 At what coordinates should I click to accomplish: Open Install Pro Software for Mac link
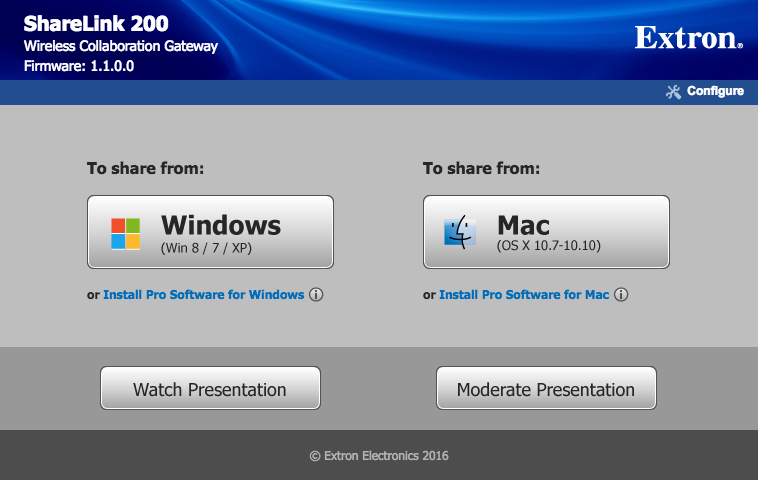point(524,294)
